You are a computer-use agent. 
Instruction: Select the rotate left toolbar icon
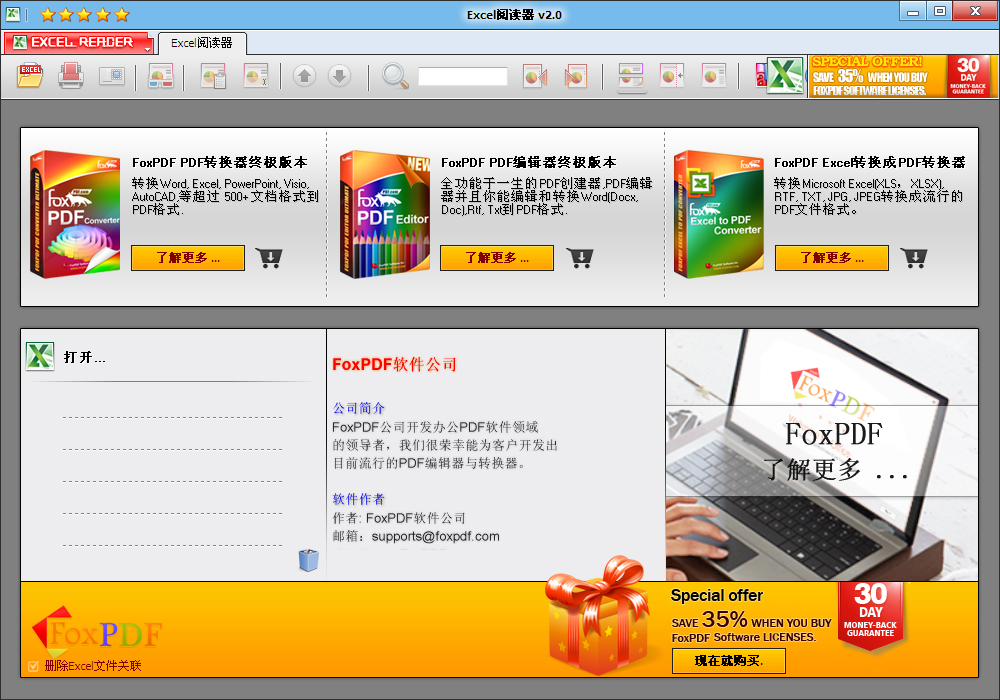tap(534, 76)
